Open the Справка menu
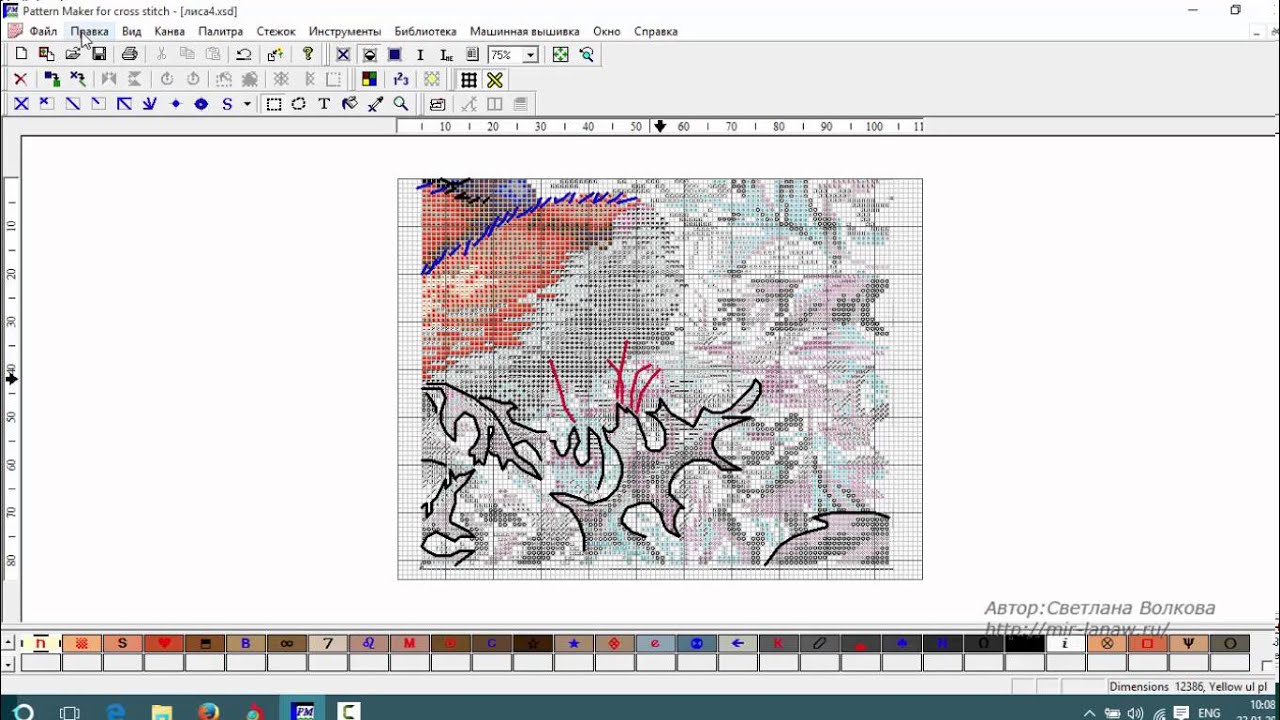Viewport: 1280px width, 720px height. [x=656, y=31]
